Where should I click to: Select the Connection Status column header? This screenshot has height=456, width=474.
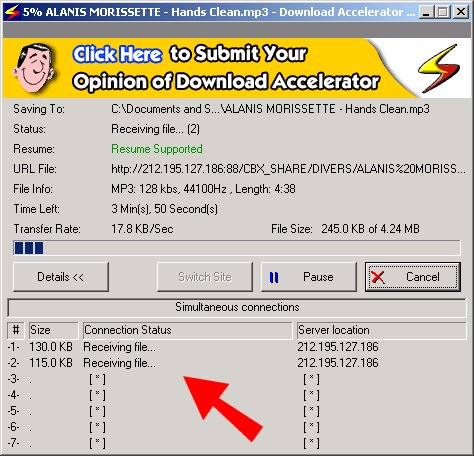[x=188, y=330]
